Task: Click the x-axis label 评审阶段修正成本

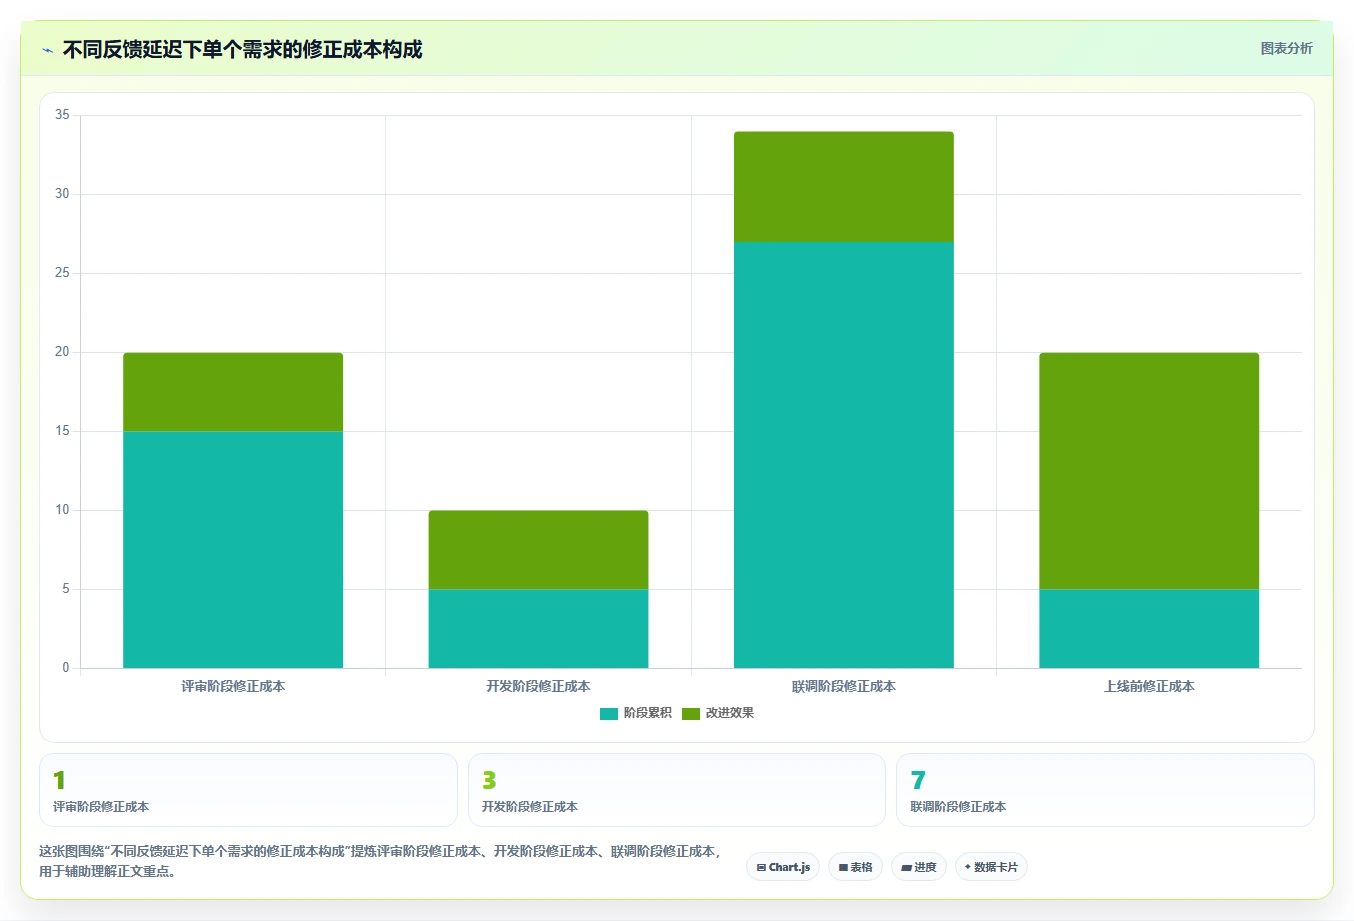Action: point(233,686)
